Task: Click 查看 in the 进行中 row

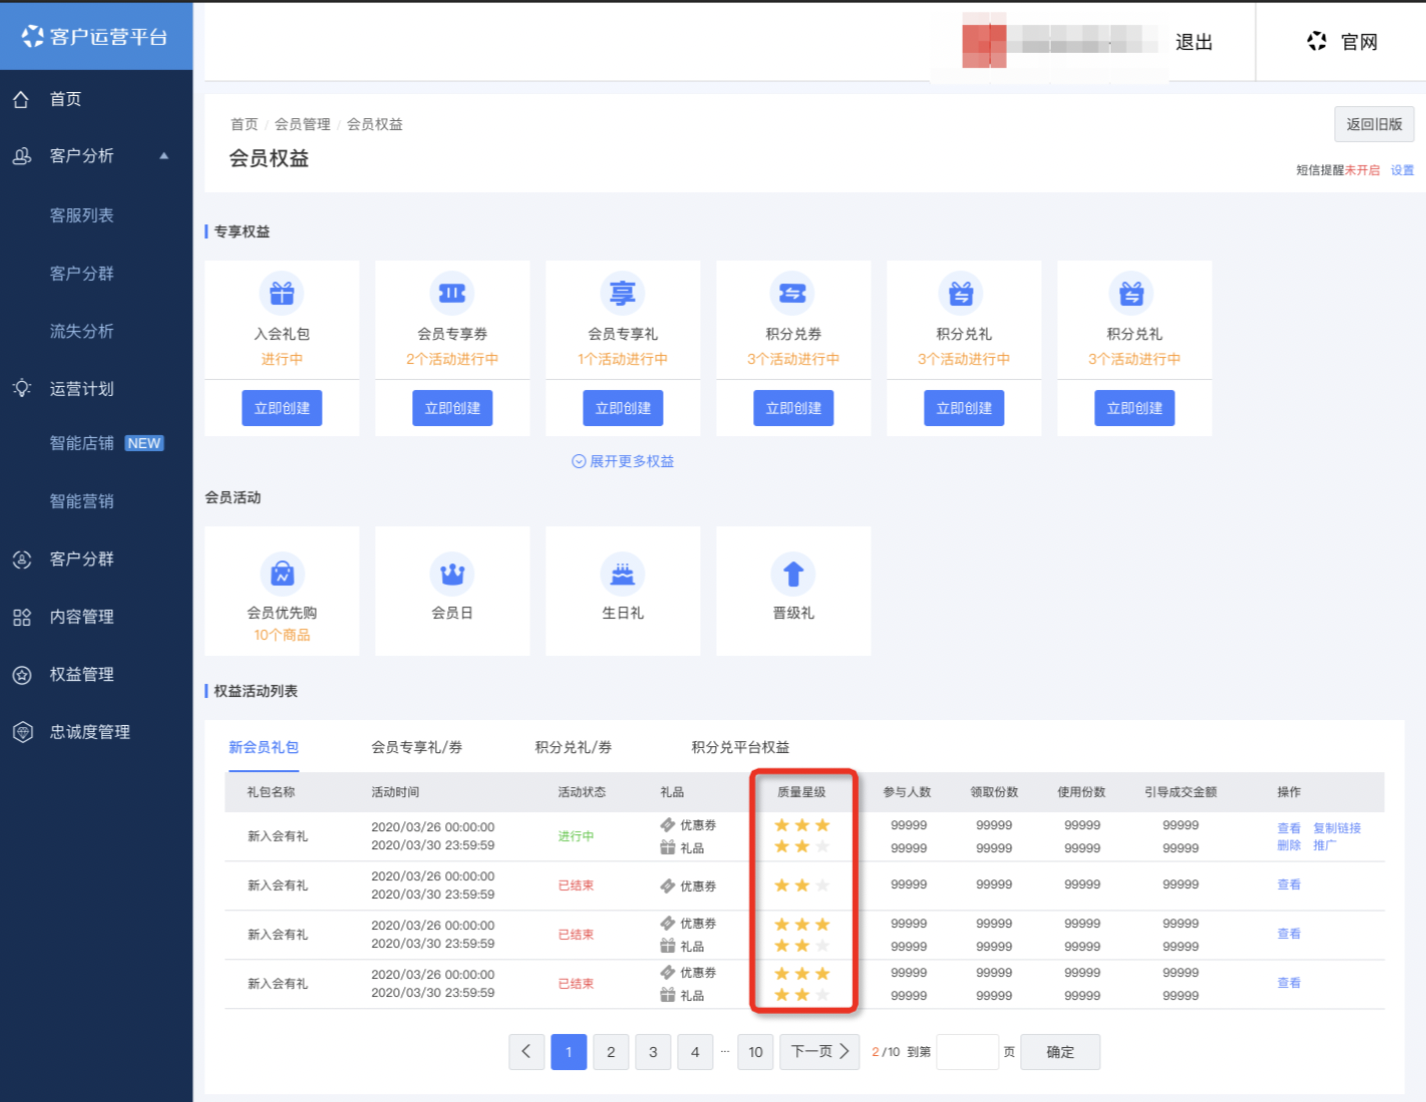Action: pyautogui.click(x=1289, y=828)
